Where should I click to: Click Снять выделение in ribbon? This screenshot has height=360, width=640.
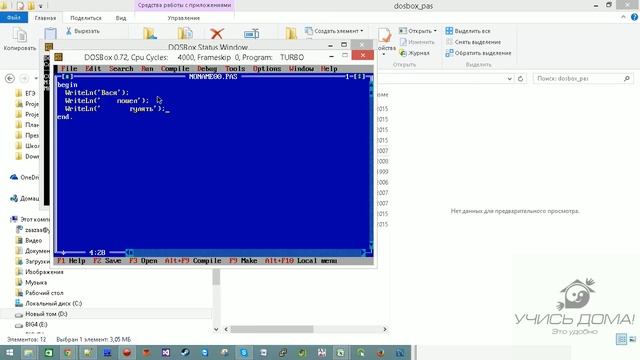[x=473, y=42]
